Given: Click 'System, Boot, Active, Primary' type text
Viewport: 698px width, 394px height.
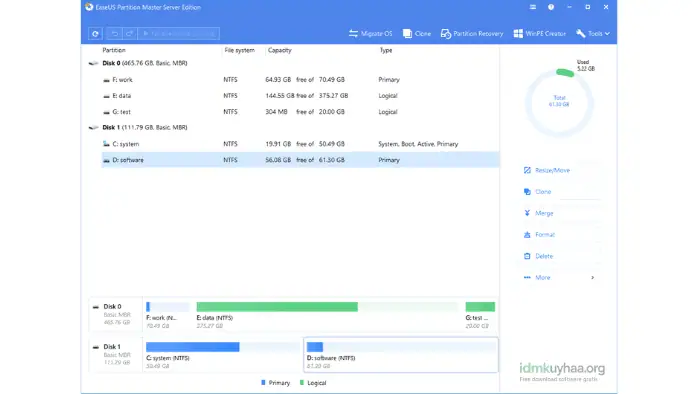Looking at the screenshot, I should pos(418,144).
